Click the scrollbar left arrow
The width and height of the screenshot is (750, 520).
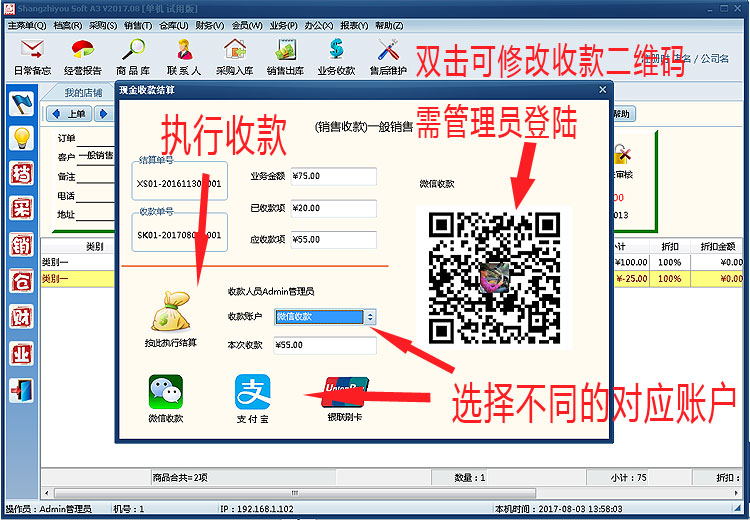(x=46, y=493)
